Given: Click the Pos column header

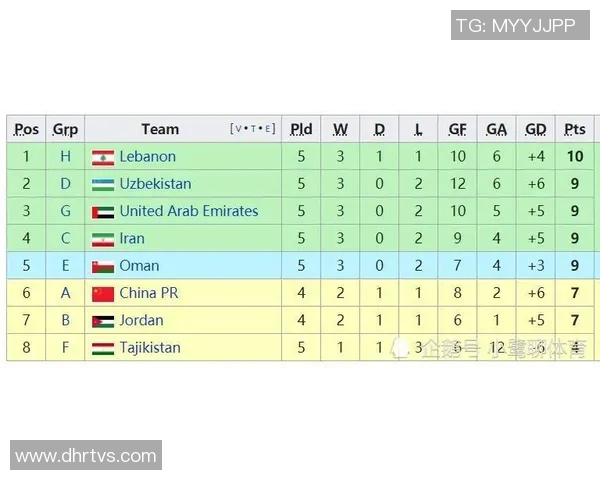Looking at the screenshot, I should point(27,129).
